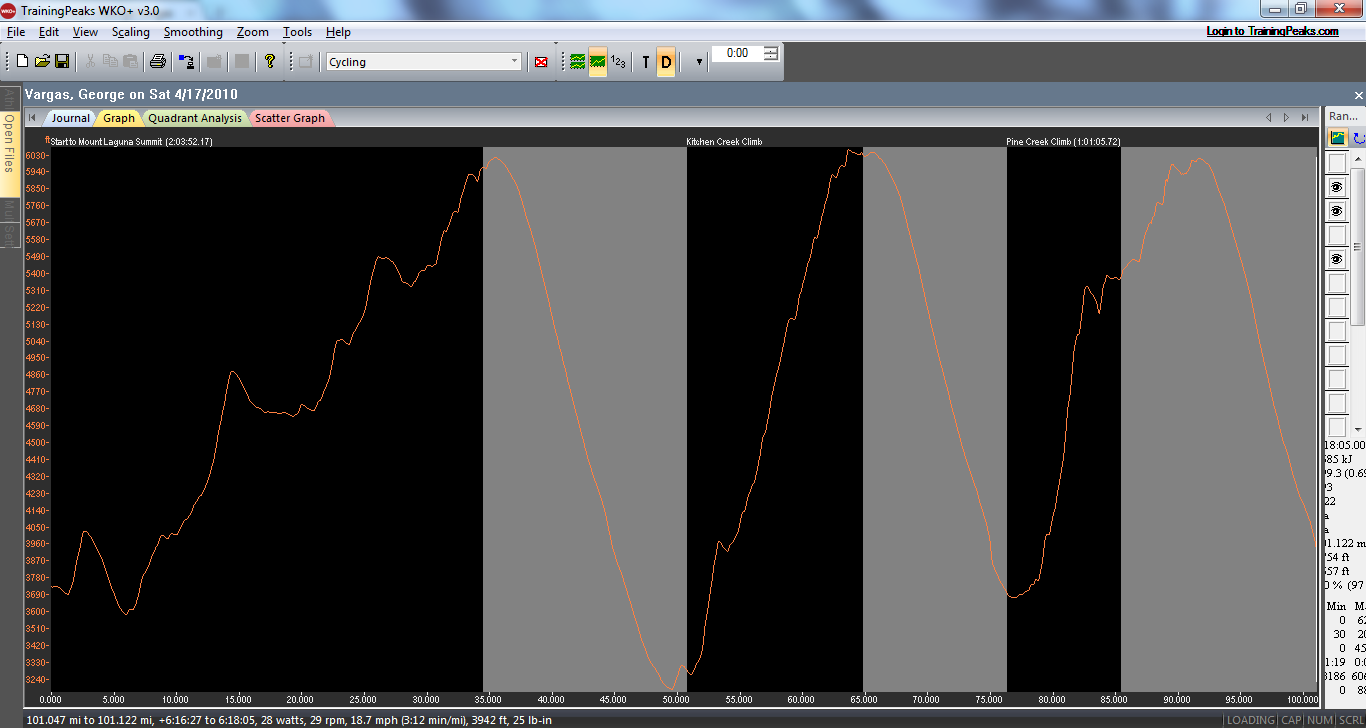Open the Smoothing menu

(193, 32)
